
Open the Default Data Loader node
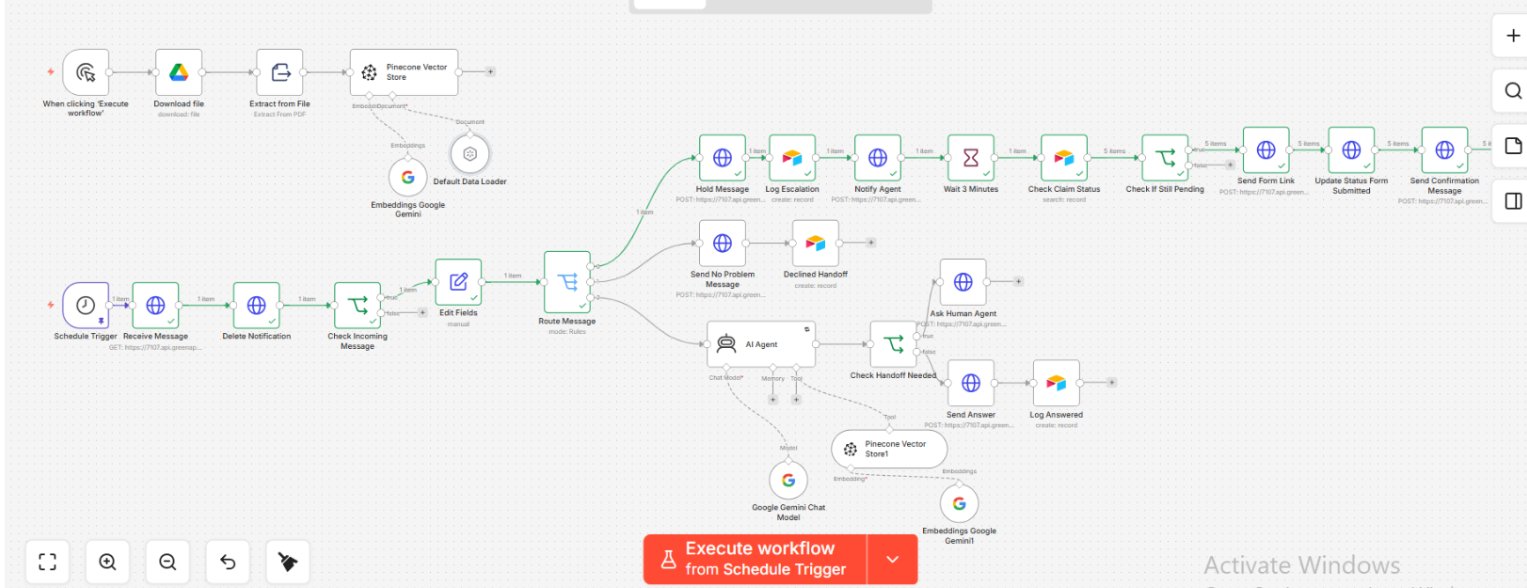pyautogui.click(x=470, y=153)
